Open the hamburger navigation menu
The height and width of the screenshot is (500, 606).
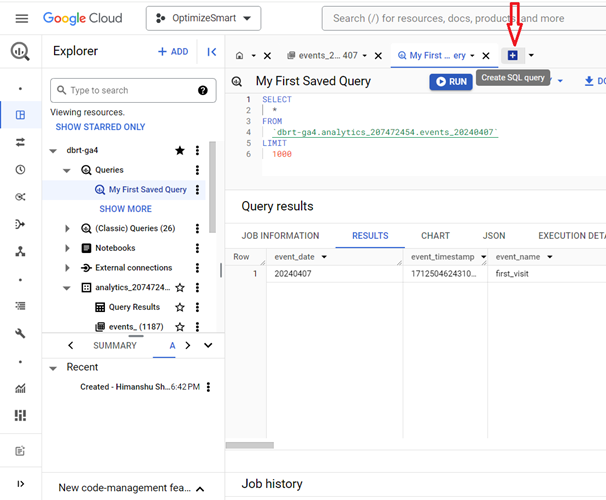point(22,18)
